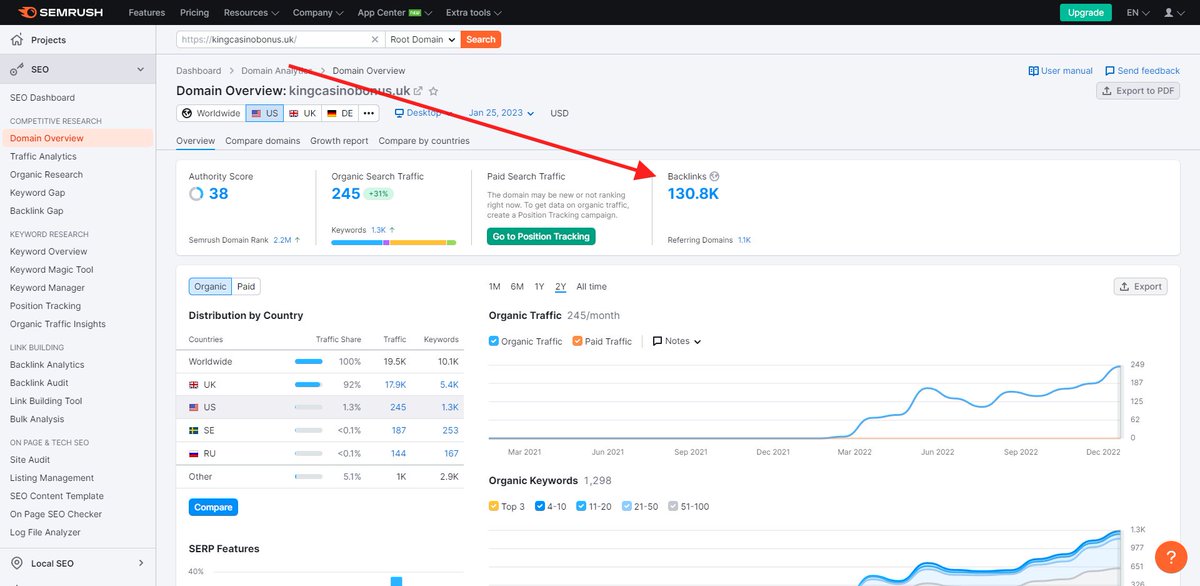This screenshot has width=1200, height=586.
Task: Show more country options ellipsis
Action: pyautogui.click(x=369, y=113)
